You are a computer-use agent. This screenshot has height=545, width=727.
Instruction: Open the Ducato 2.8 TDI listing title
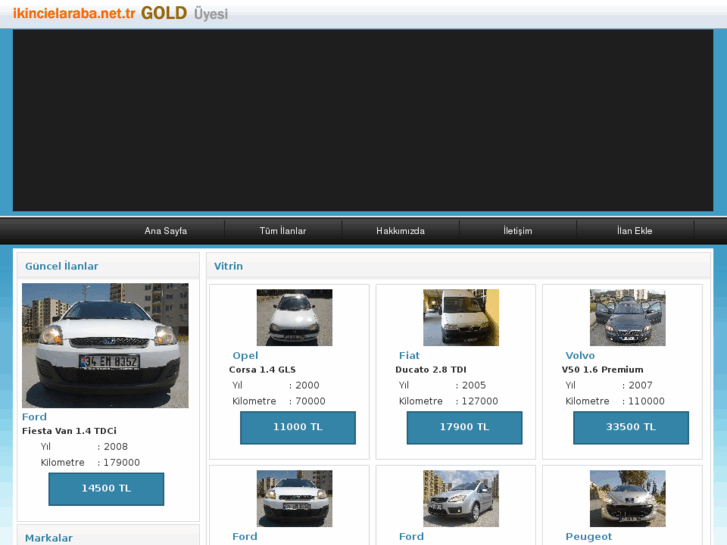click(431, 370)
